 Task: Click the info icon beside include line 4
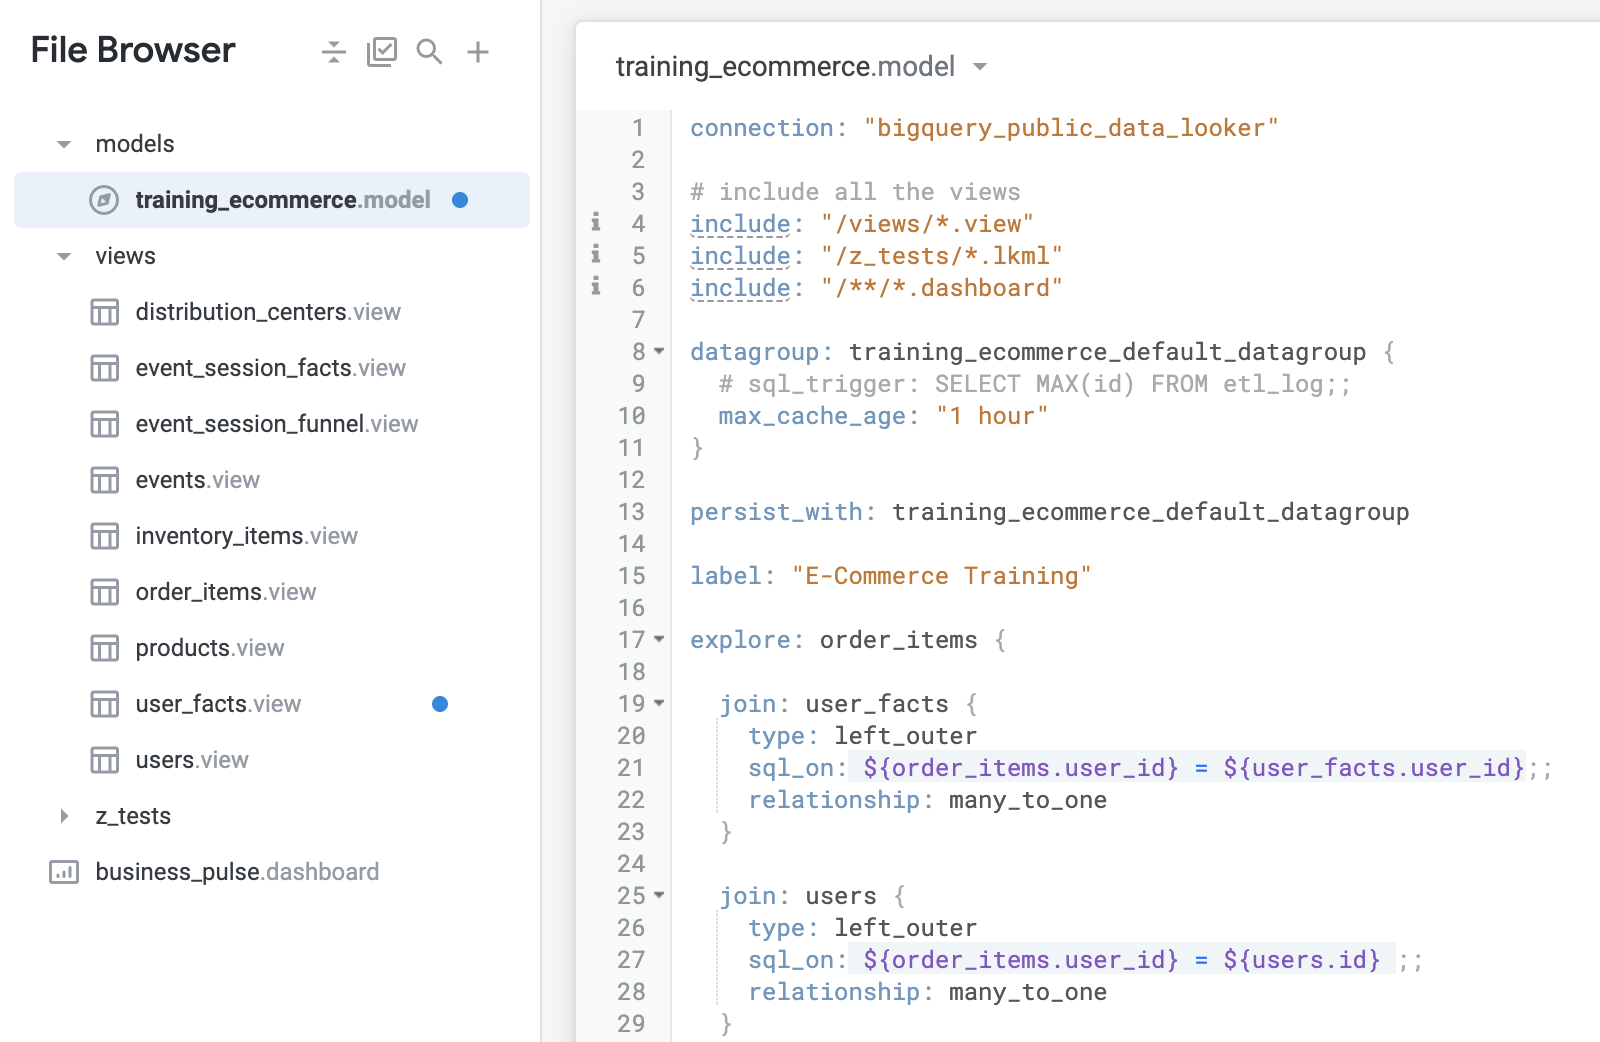point(595,224)
